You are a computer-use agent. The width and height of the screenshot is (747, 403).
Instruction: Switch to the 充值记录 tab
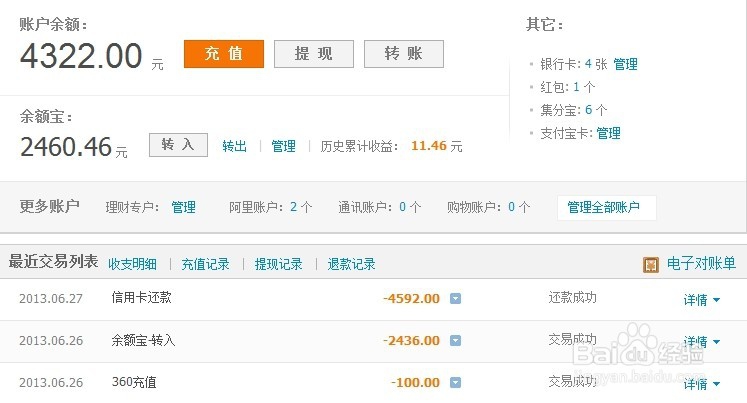(205, 264)
